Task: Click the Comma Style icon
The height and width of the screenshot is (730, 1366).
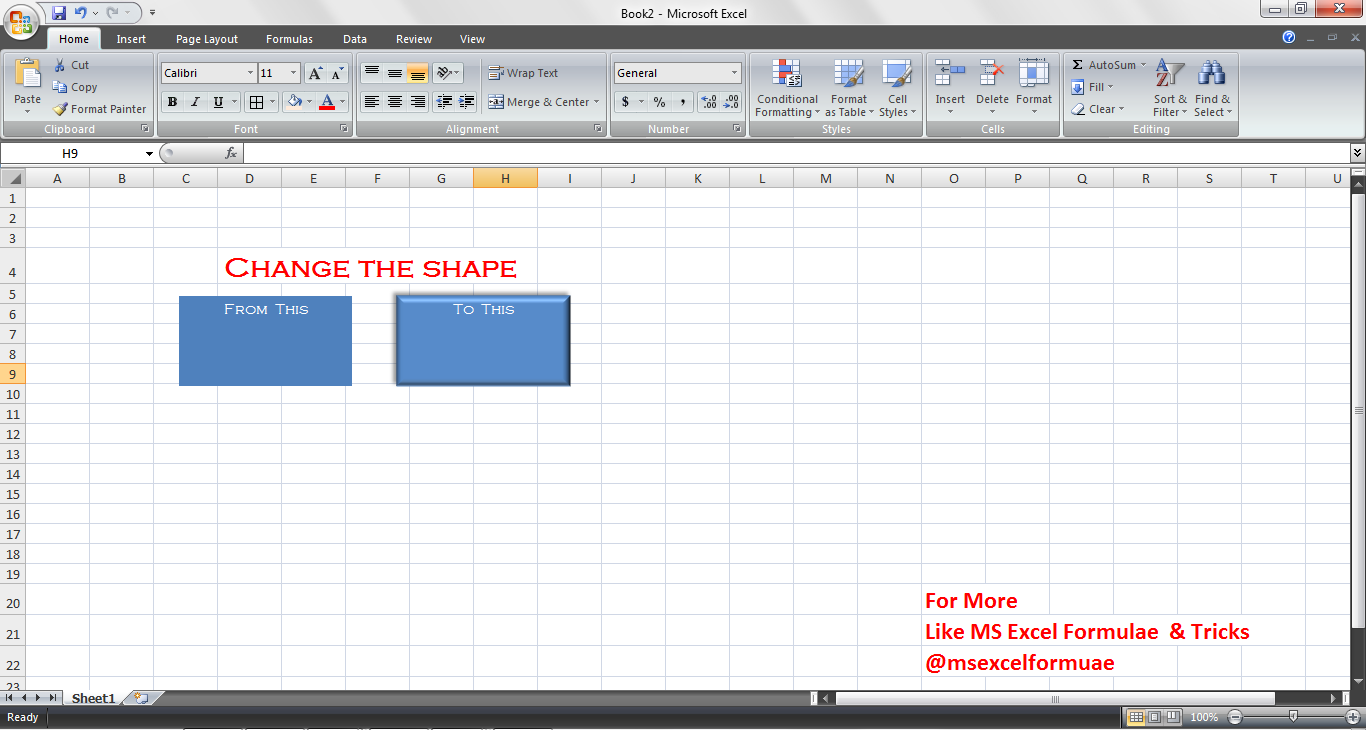Action: [x=683, y=102]
